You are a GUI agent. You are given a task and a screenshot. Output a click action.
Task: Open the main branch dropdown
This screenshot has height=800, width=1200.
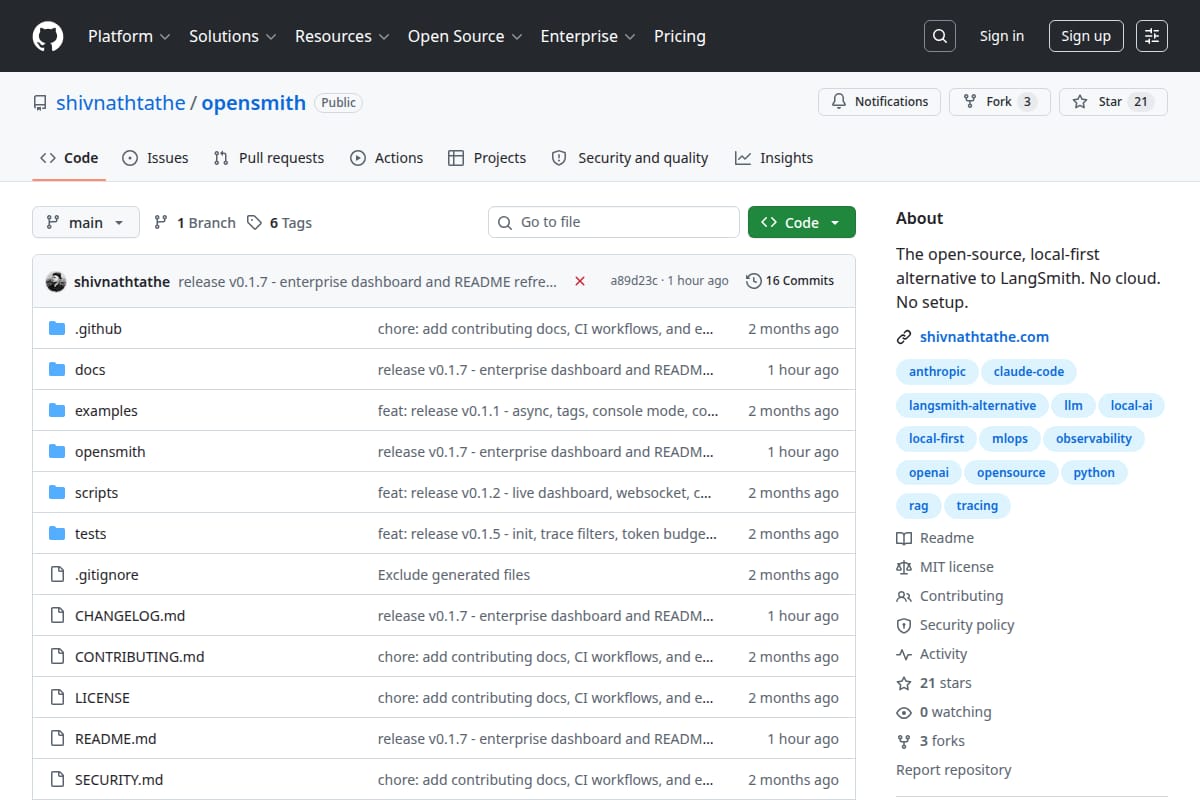coord(85,223)
